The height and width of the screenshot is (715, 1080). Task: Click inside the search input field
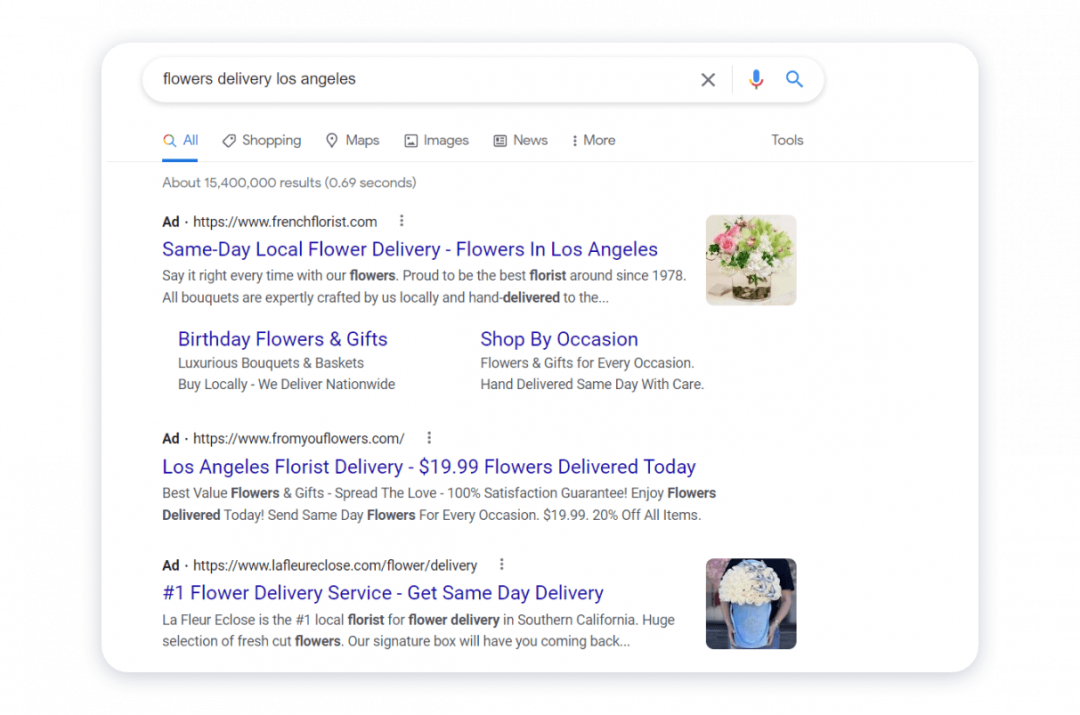400,79
